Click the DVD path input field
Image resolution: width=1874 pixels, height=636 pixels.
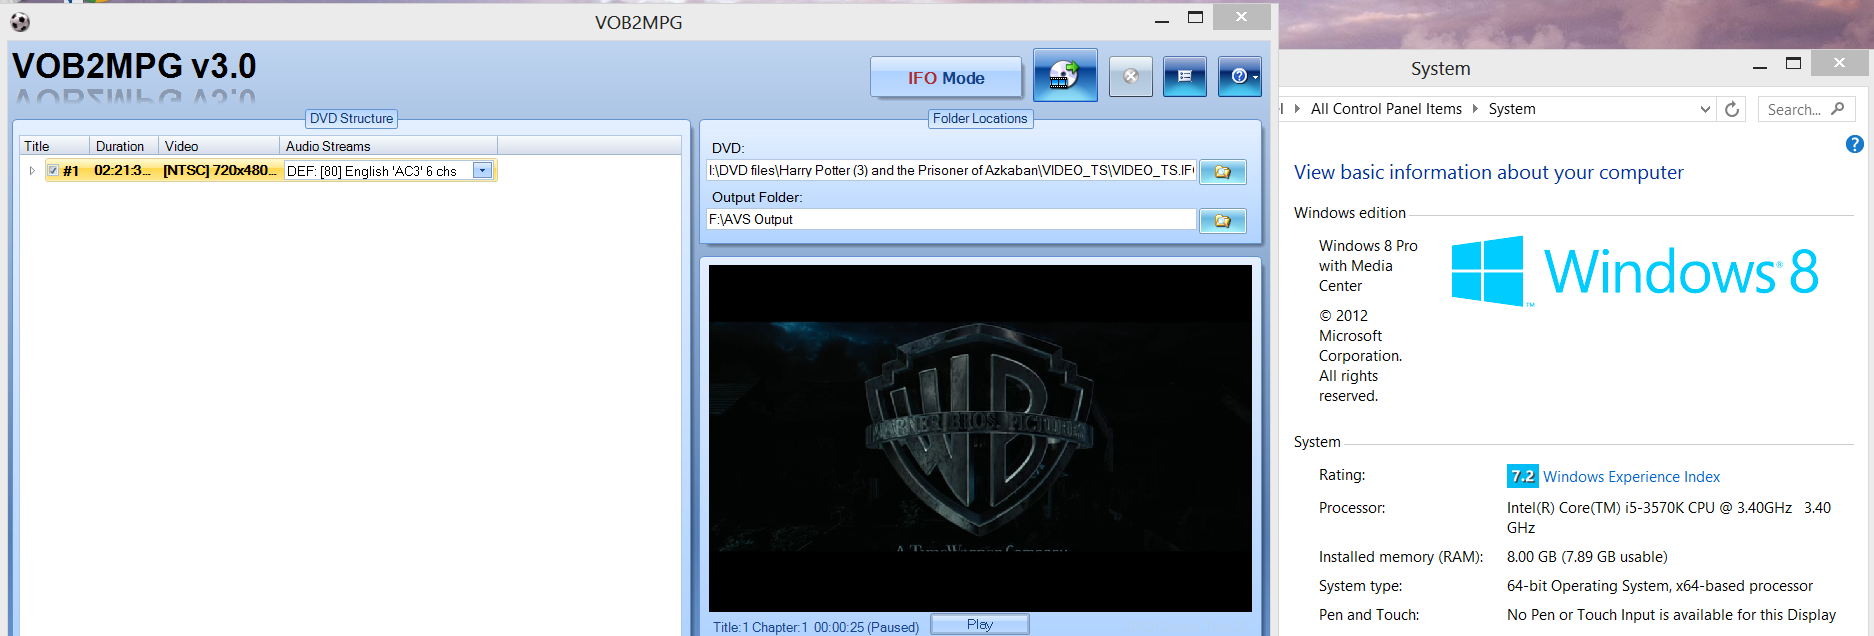pos(951,171)
